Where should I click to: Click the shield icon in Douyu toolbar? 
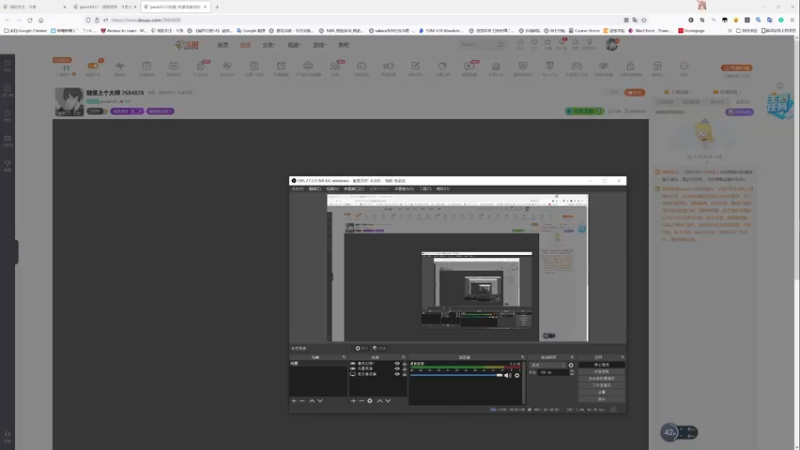(522, 66)
